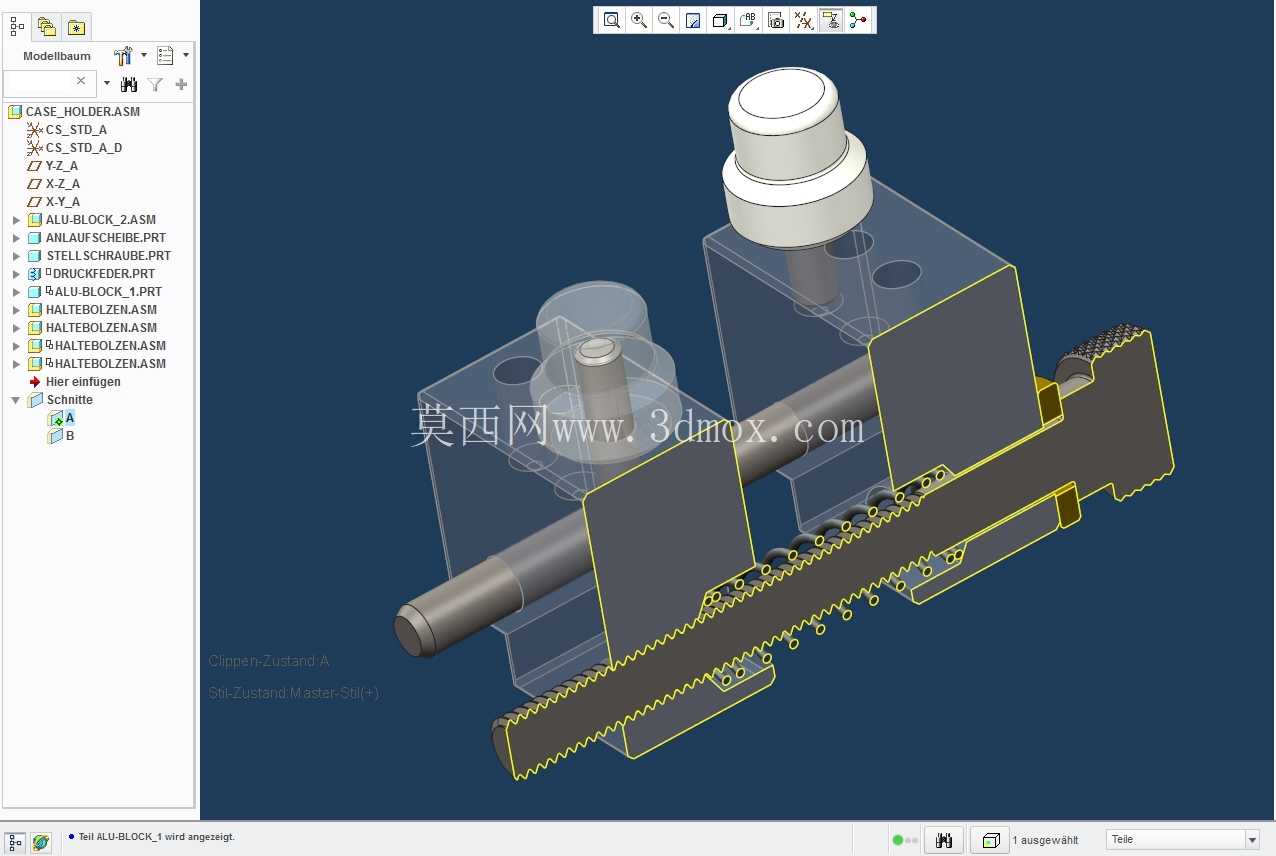Image resolution: width=1276 pixels, height=856 pixels.
Task: Select the Schnitte folder item
Action: (x=69, y=400)
